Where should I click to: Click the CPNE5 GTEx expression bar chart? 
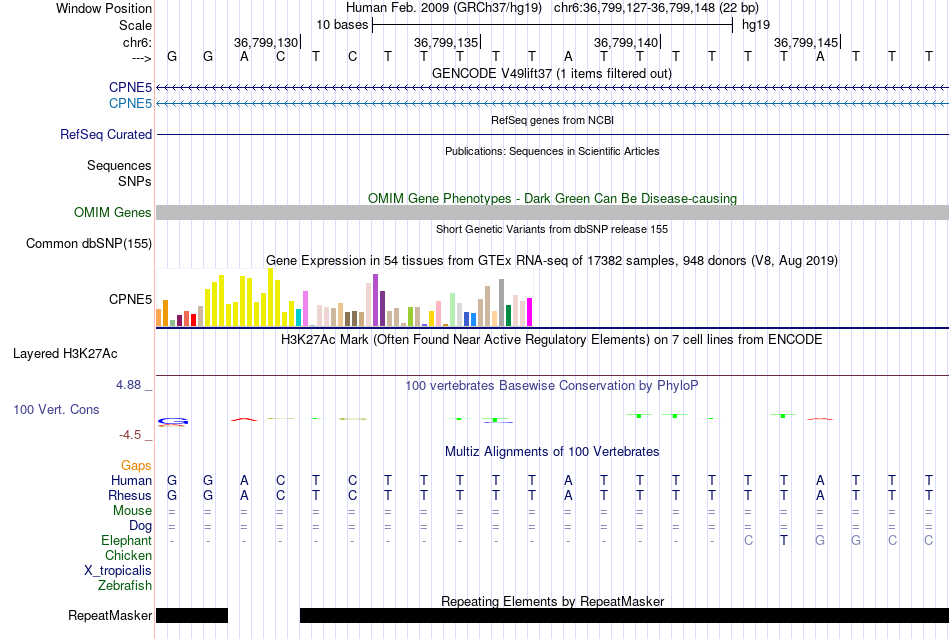pyautogui.click(x=344, y=298)
